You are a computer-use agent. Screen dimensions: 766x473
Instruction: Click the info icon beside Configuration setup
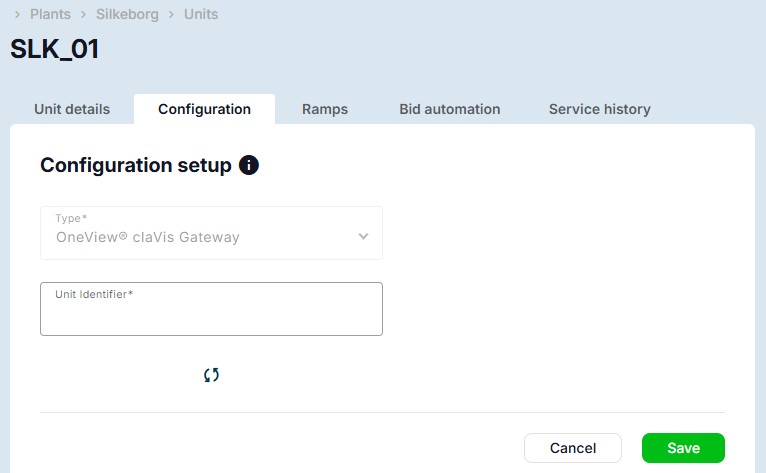[249, 165]
